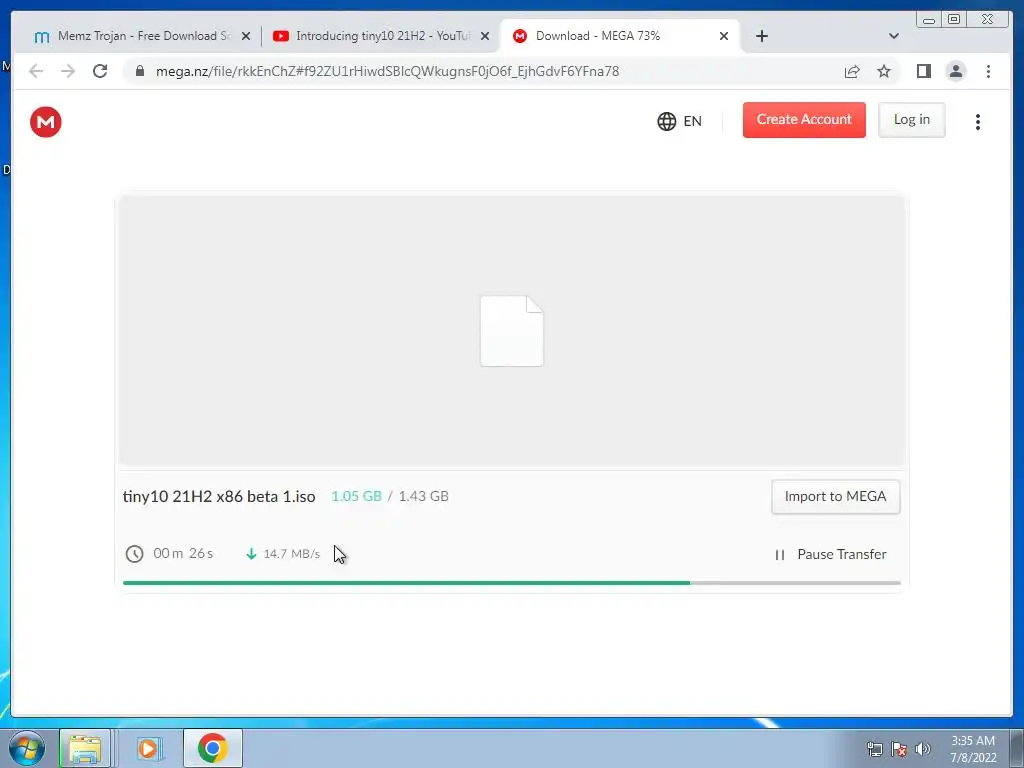This screenshot has height=768, width=1024.
Task: Click the remaining time clock icon
Action: tap(135, 554)
